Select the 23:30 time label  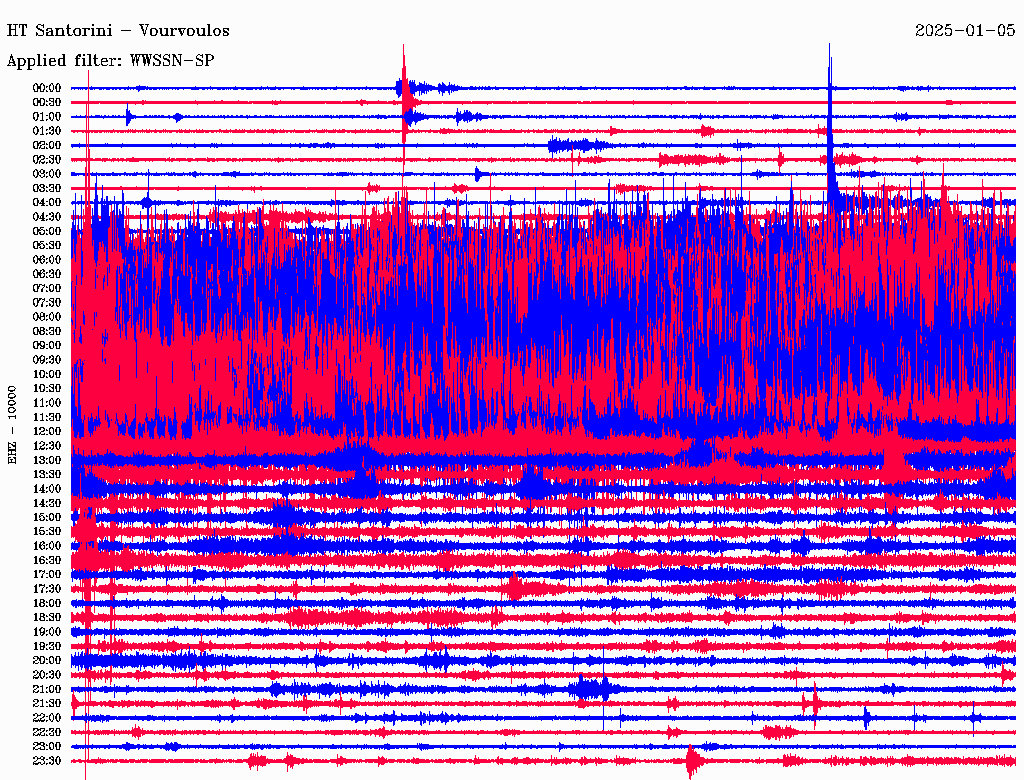point(47,761)
